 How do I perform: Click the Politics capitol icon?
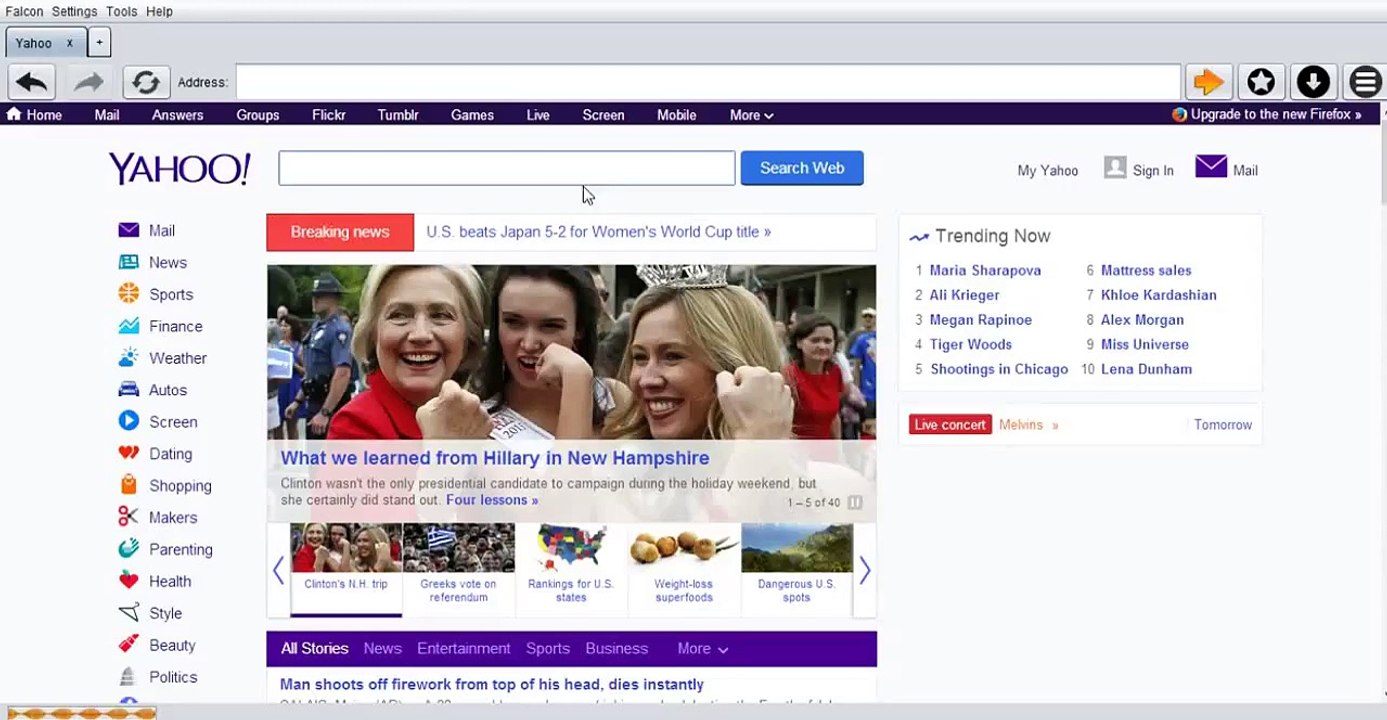pyautogui.click(x=128, y=676)
